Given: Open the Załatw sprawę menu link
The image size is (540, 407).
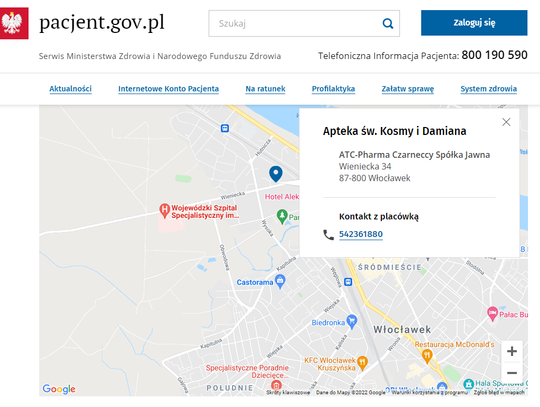Looking at the screenshot, I should [x=407, y=89].
